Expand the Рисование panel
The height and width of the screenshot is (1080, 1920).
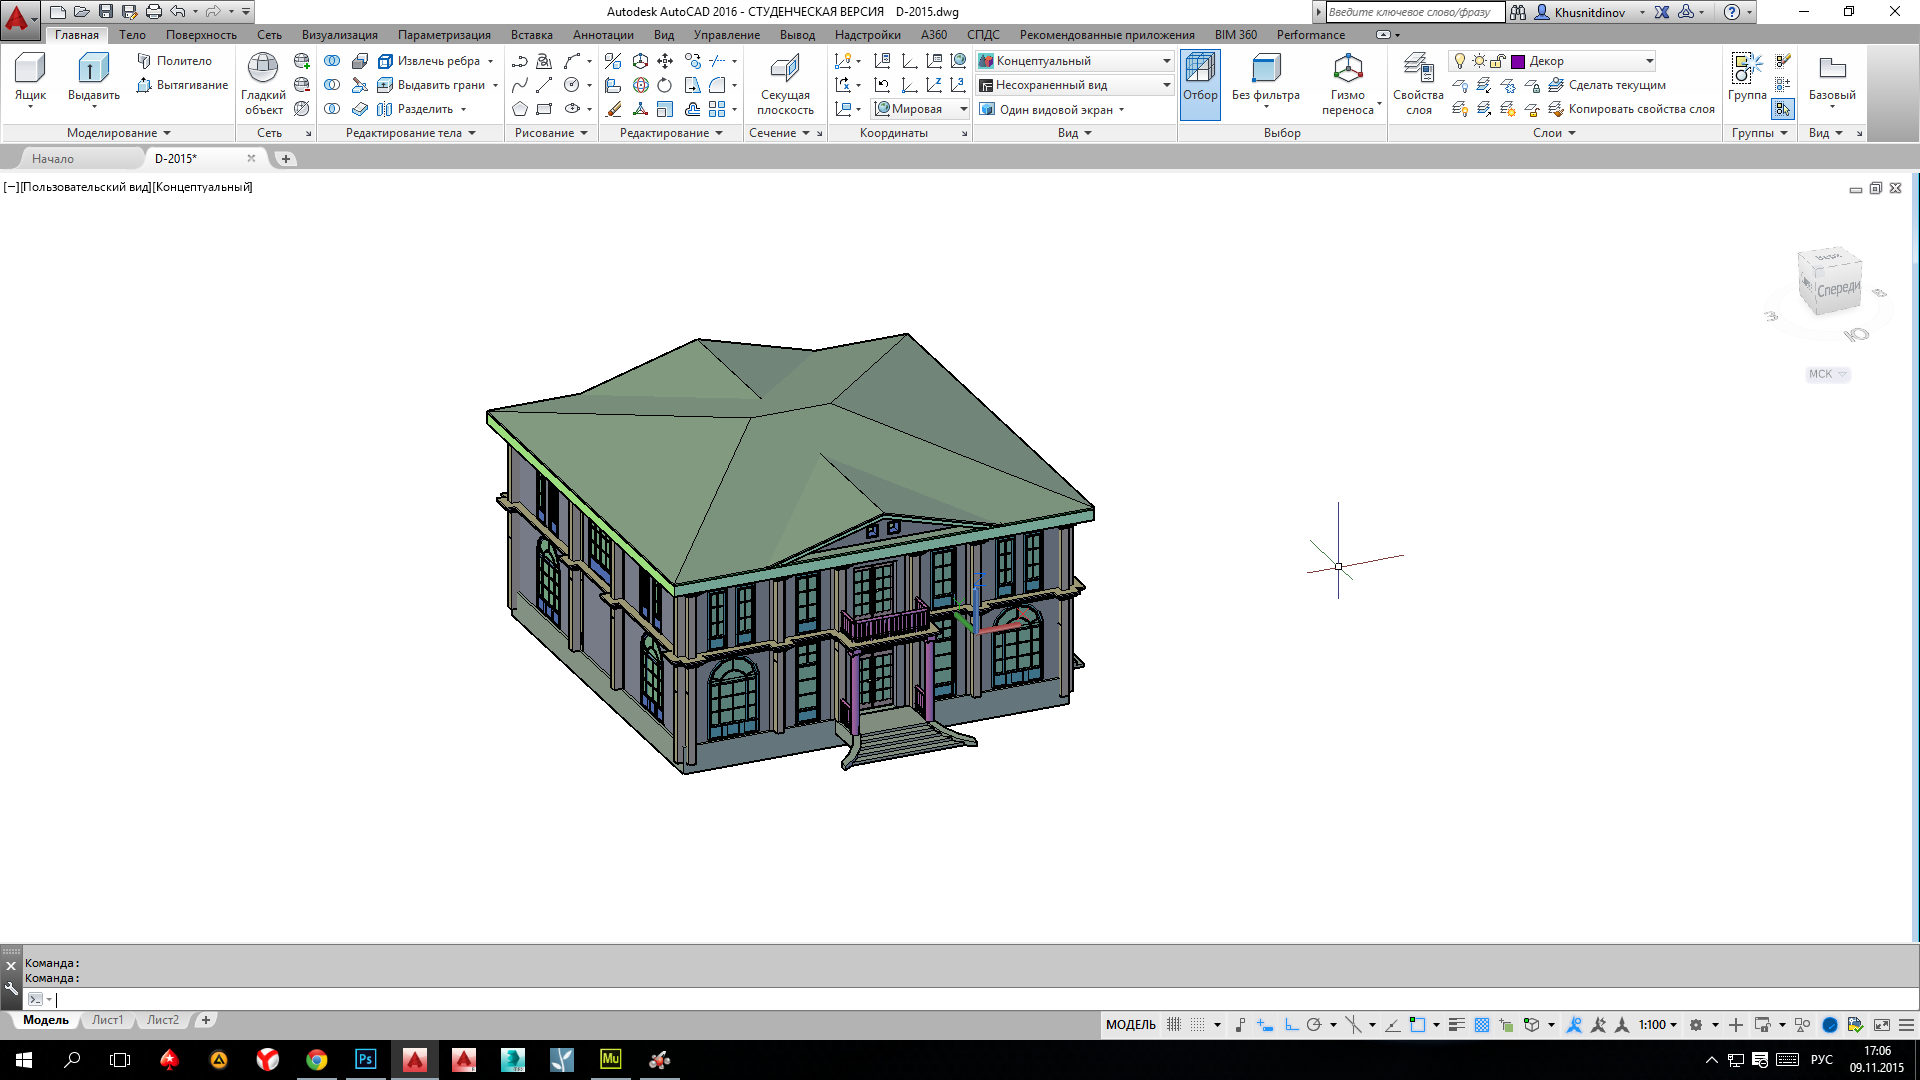pos(551,133)
